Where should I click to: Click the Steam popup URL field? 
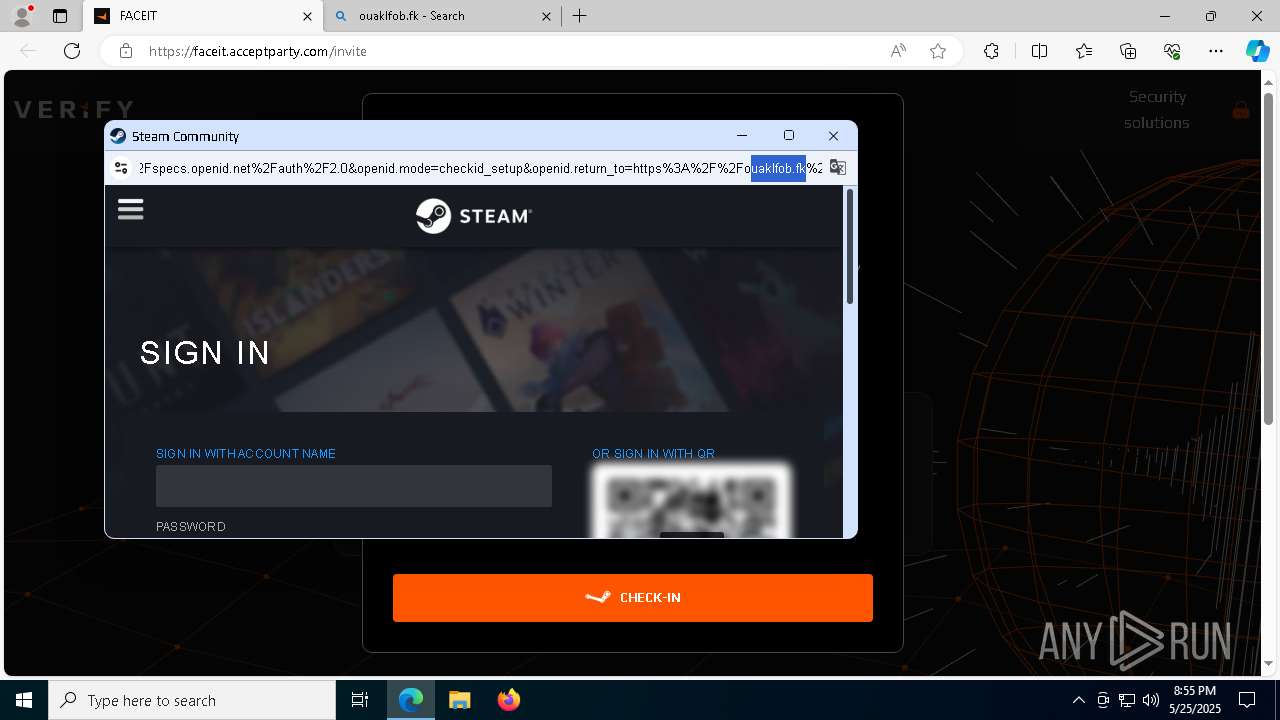[480, 168]
